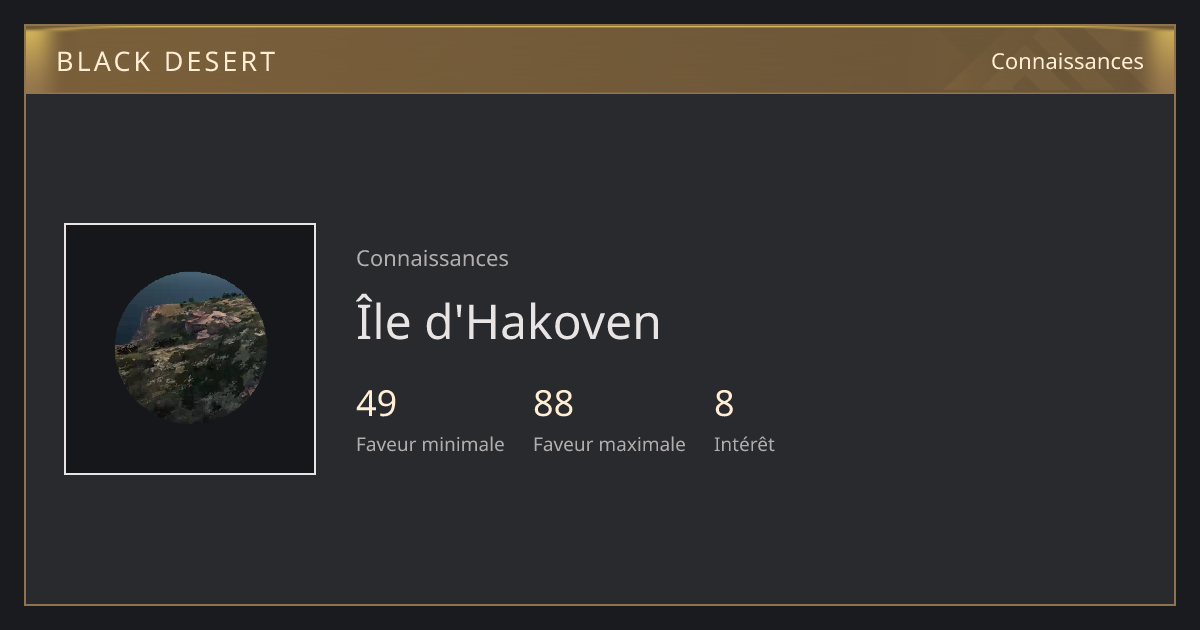Select the 88 maximum favor value
The image size is (1200, 630).
point(553,404)
